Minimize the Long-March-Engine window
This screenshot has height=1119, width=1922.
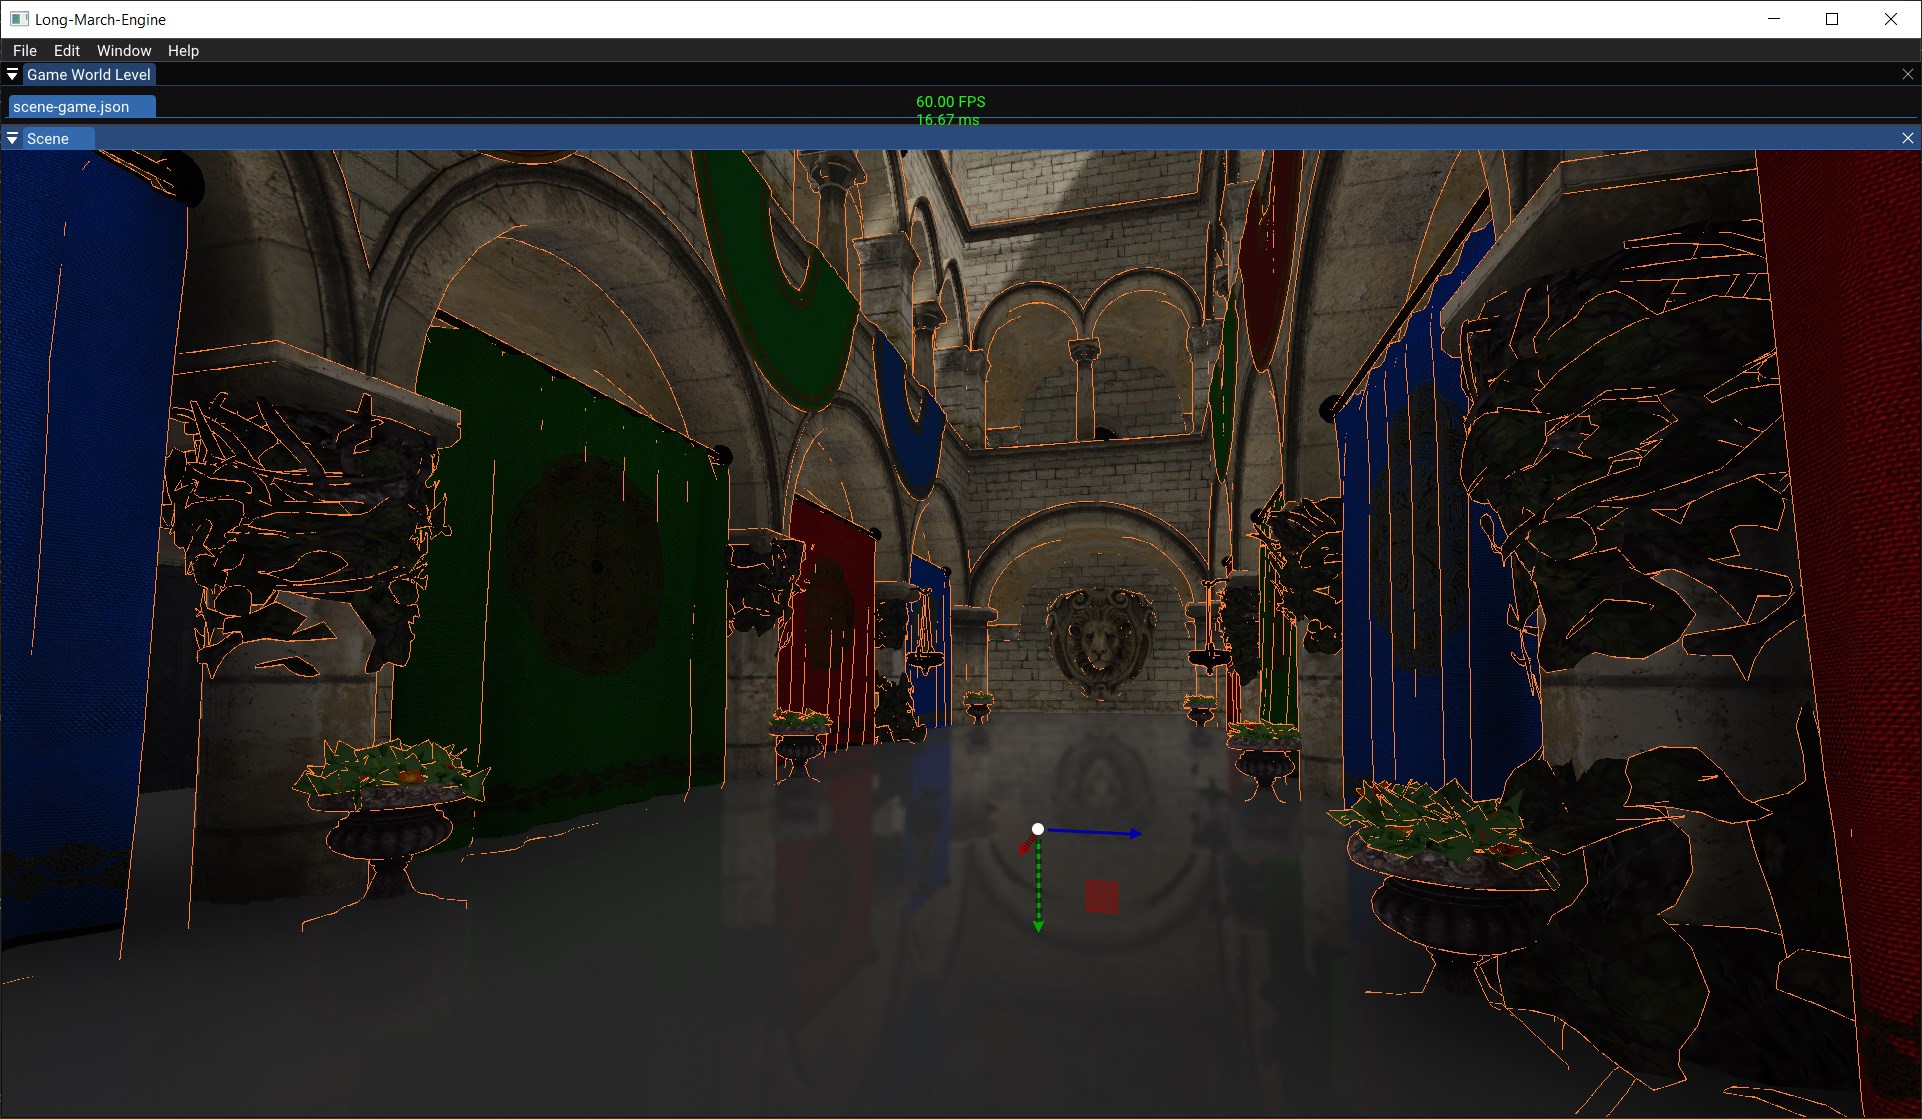pyautogui.click(x=1774, y=19)
